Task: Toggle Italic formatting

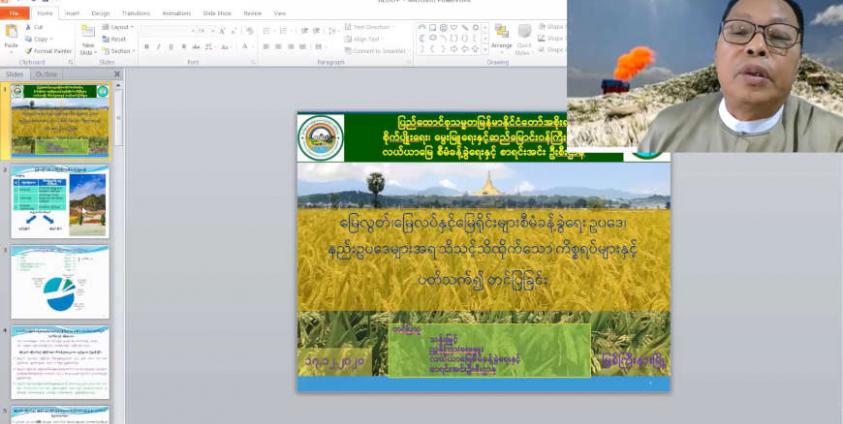Action: [159, 47]
